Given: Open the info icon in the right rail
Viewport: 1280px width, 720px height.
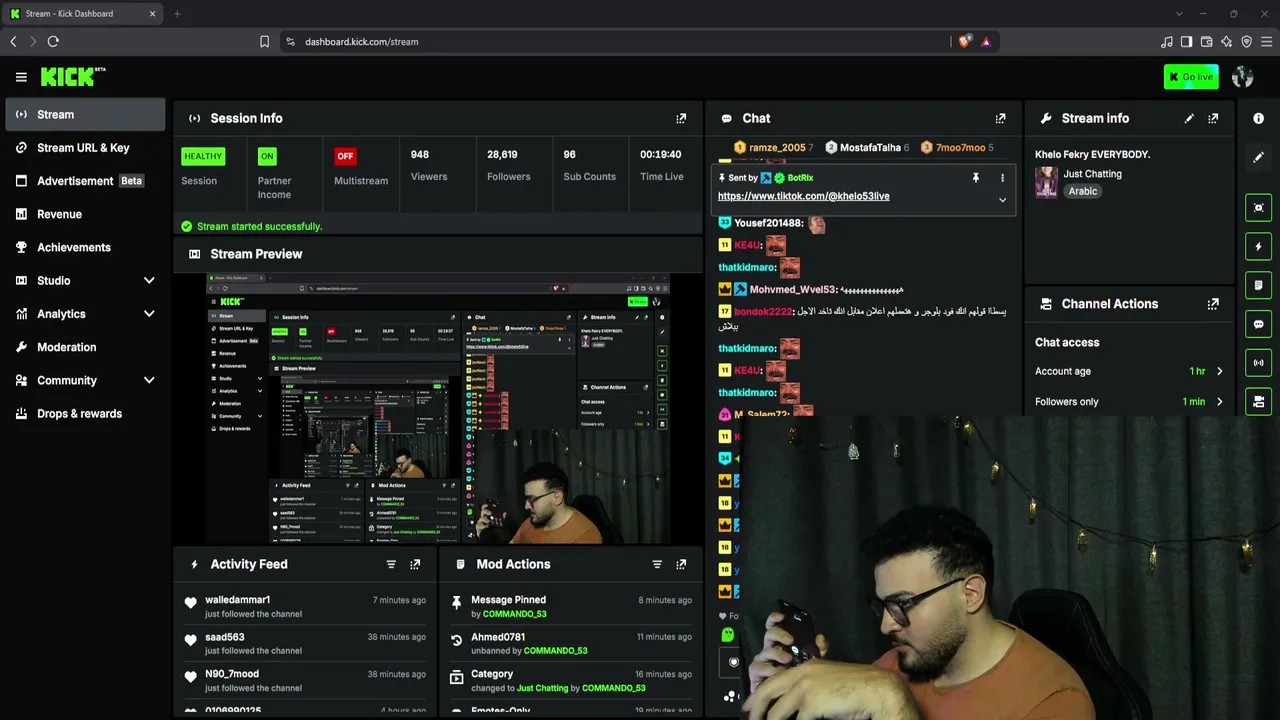Looking at the screenshot, I should pyautogui.click(x=1258, y=118).
